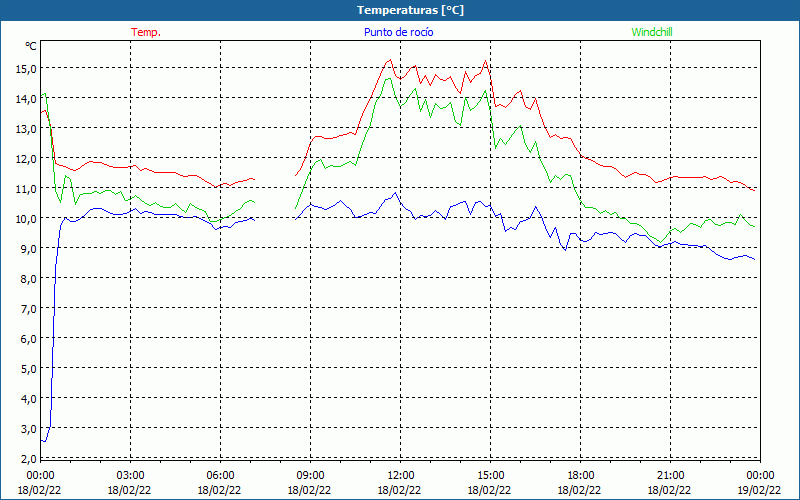Click the 15:00 time axis label

click(490, 476)
